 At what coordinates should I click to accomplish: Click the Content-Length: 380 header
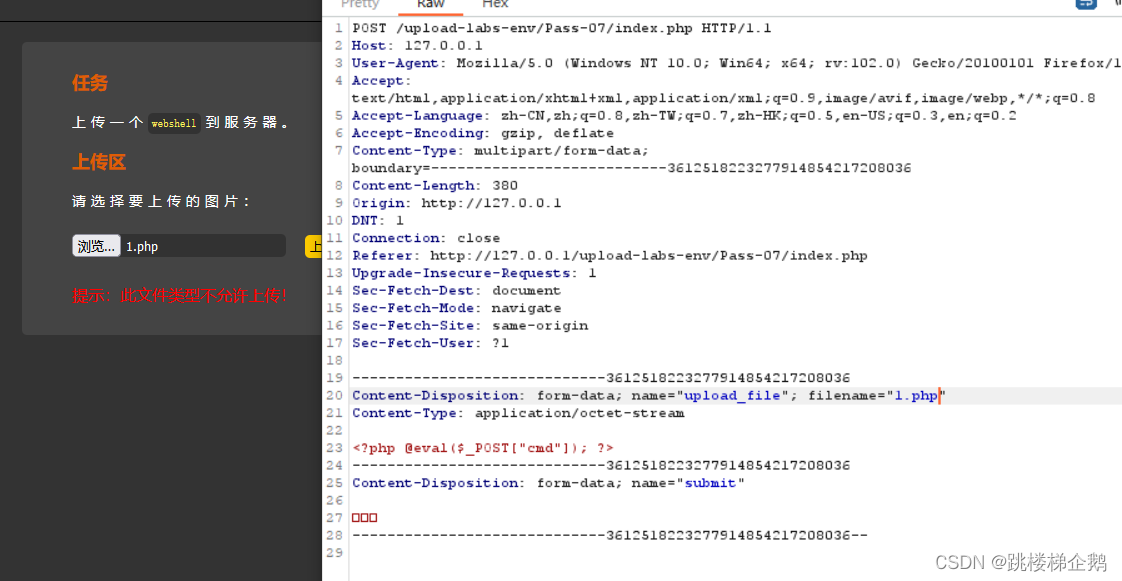click(x=434, y=186)
